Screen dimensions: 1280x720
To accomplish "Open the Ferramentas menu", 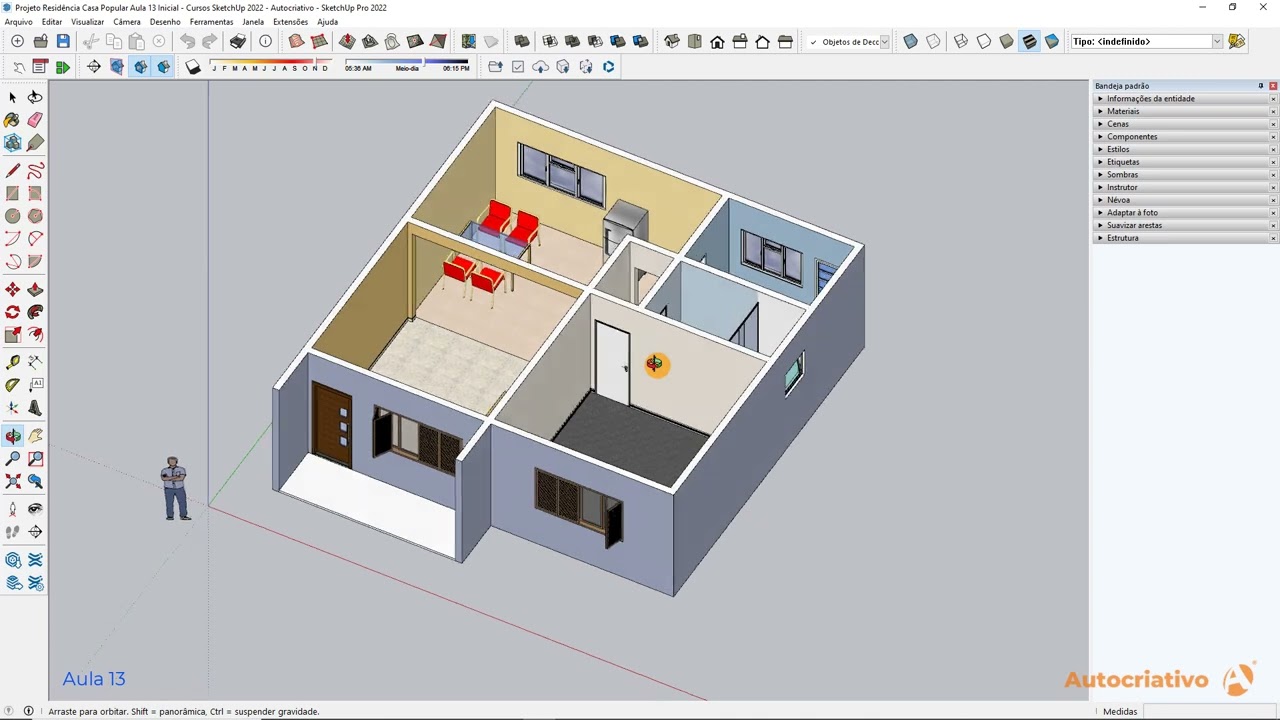I will pos(211,22).
